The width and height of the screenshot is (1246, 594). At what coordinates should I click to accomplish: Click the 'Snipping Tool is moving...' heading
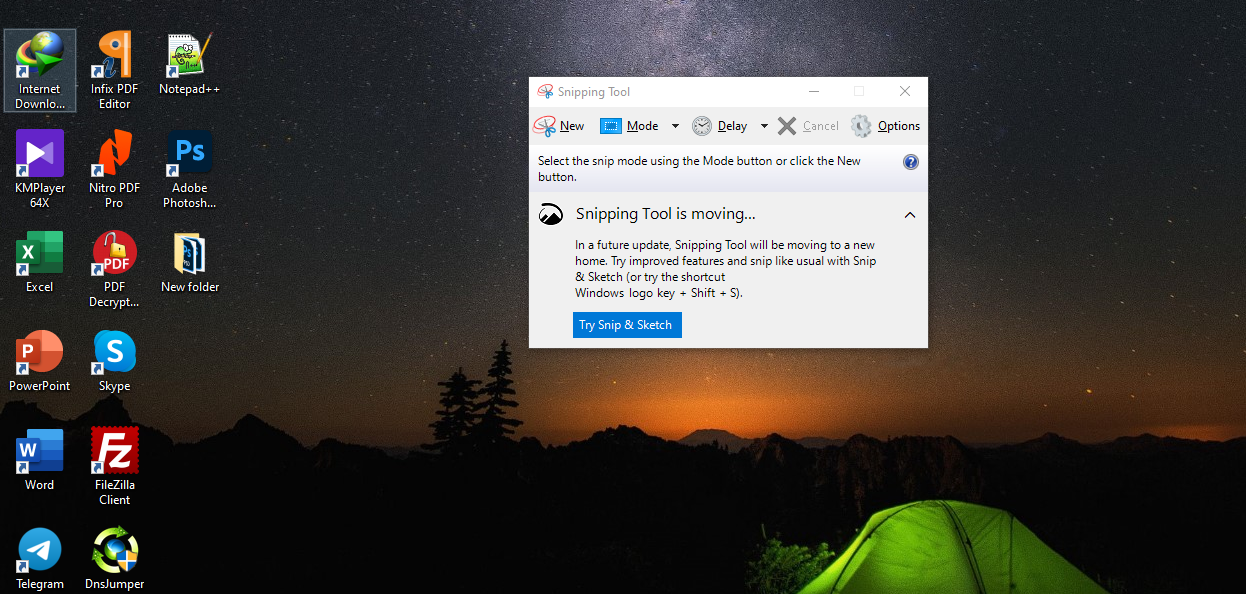[x=665, y=214]
